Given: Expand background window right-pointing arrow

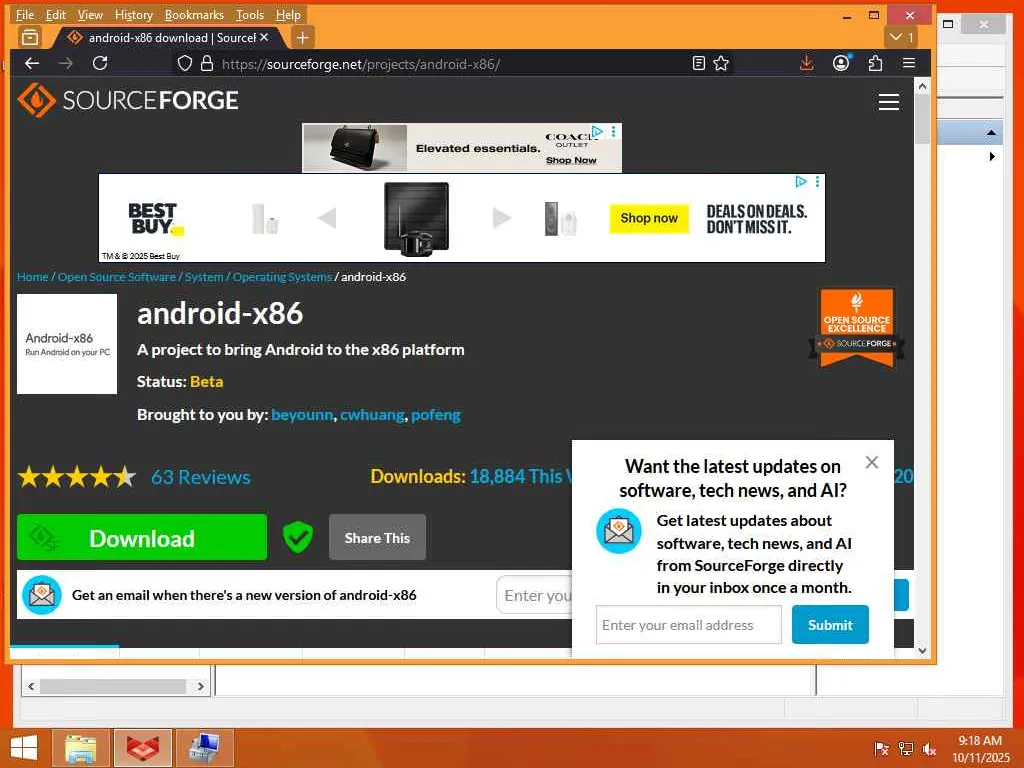Looking at the screenshot, I should [992, 157].
